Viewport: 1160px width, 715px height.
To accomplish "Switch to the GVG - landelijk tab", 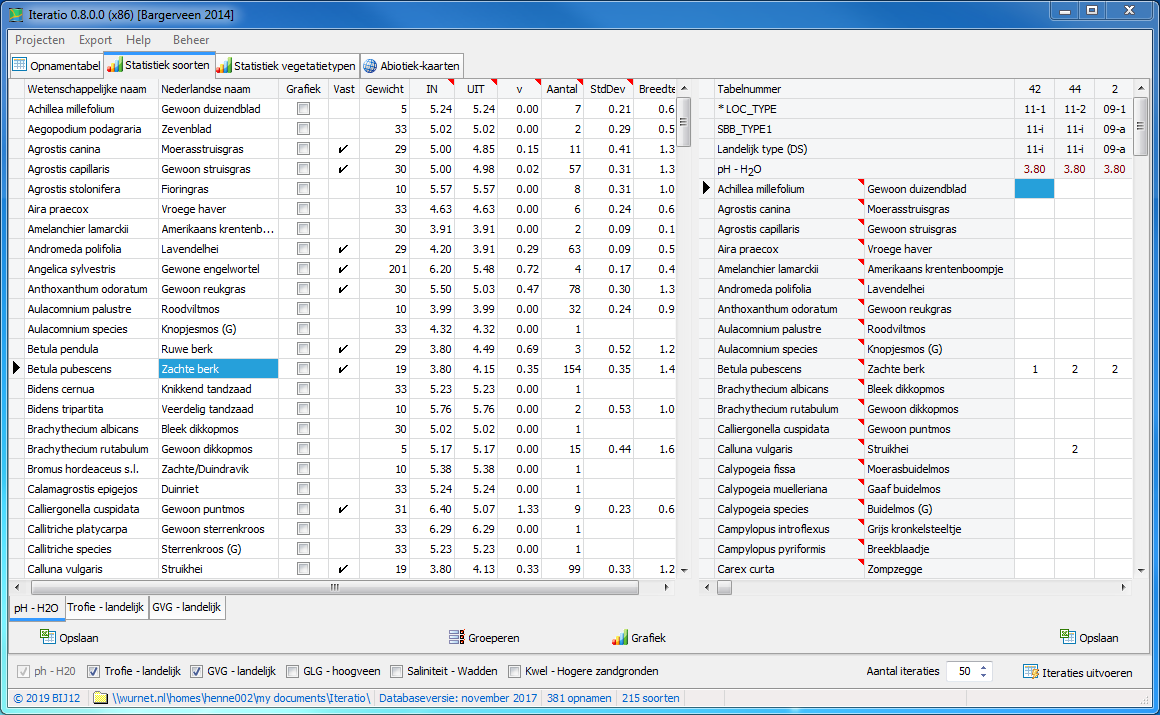I will point(188,607).
